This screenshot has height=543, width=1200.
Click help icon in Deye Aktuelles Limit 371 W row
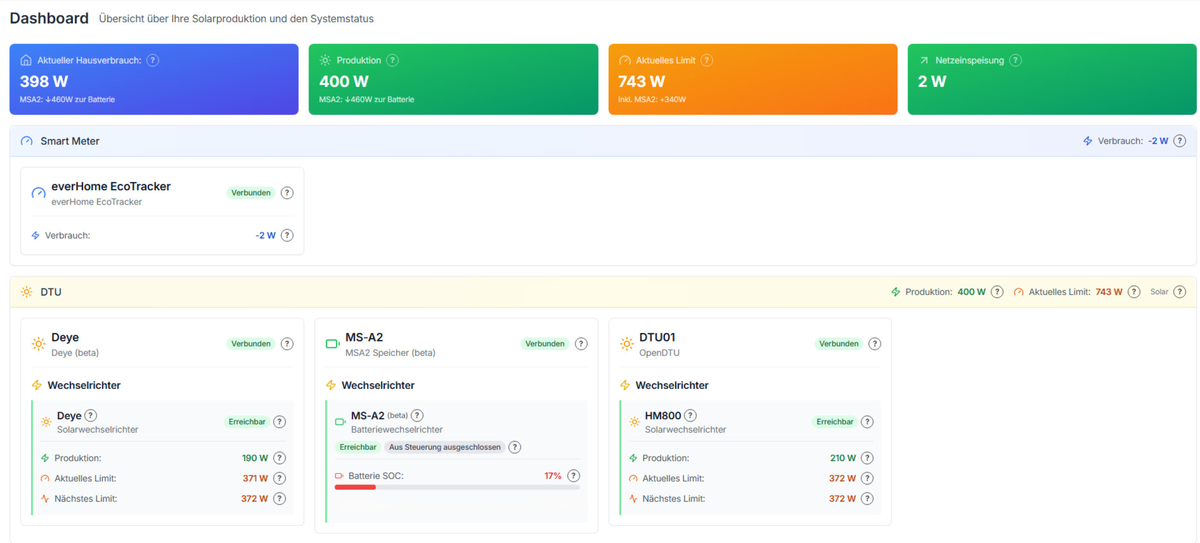point(279,478)
